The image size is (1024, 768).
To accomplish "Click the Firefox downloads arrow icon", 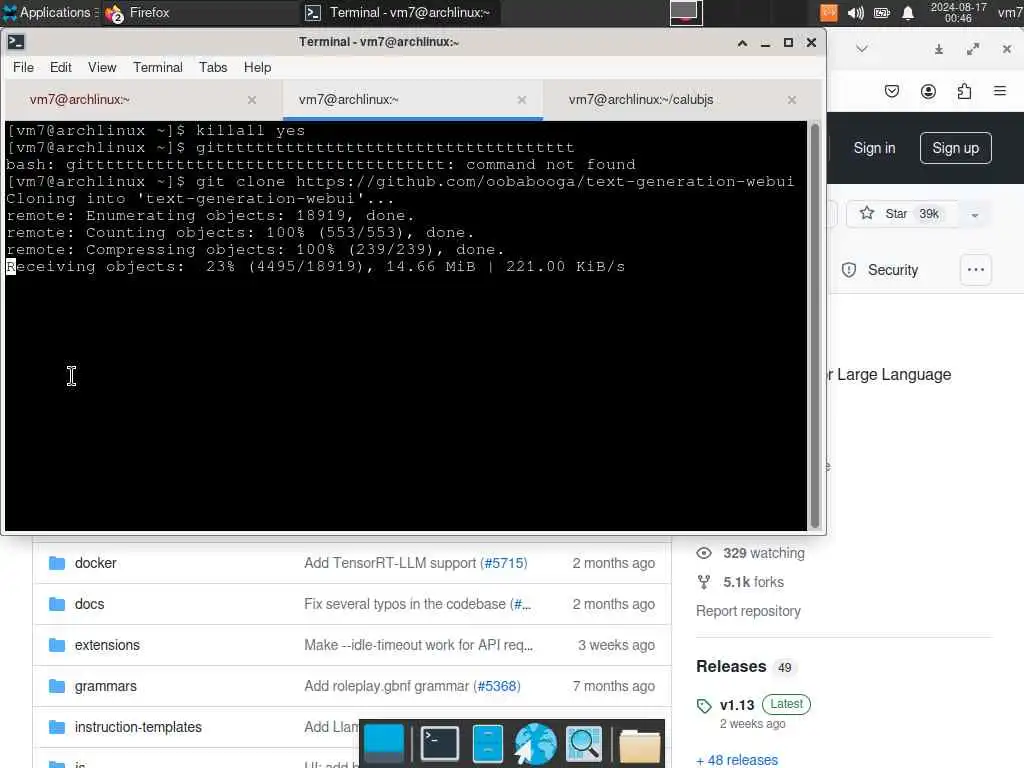I will pyautogui.click(x=938, y=49).
